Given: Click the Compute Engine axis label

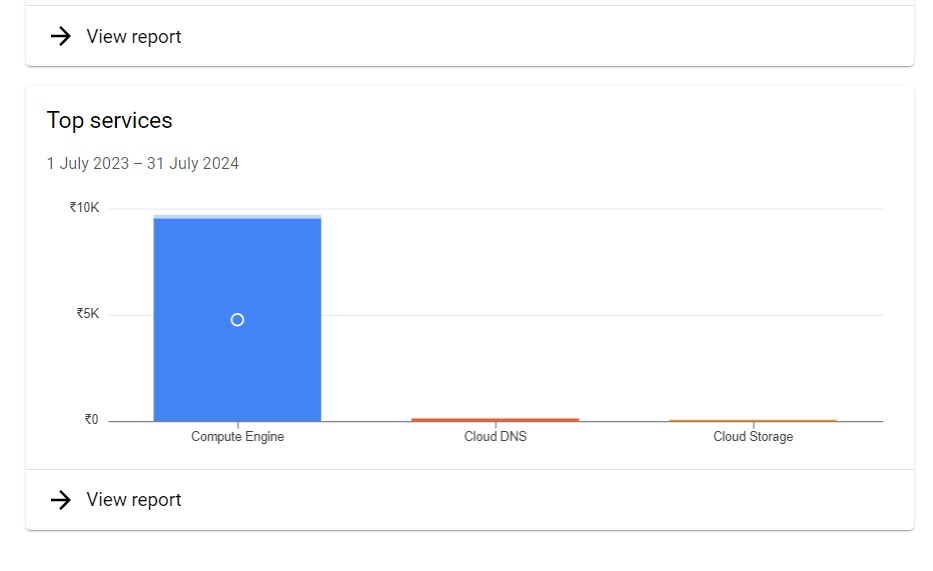Looking at the screenshot, I should 237,437.
